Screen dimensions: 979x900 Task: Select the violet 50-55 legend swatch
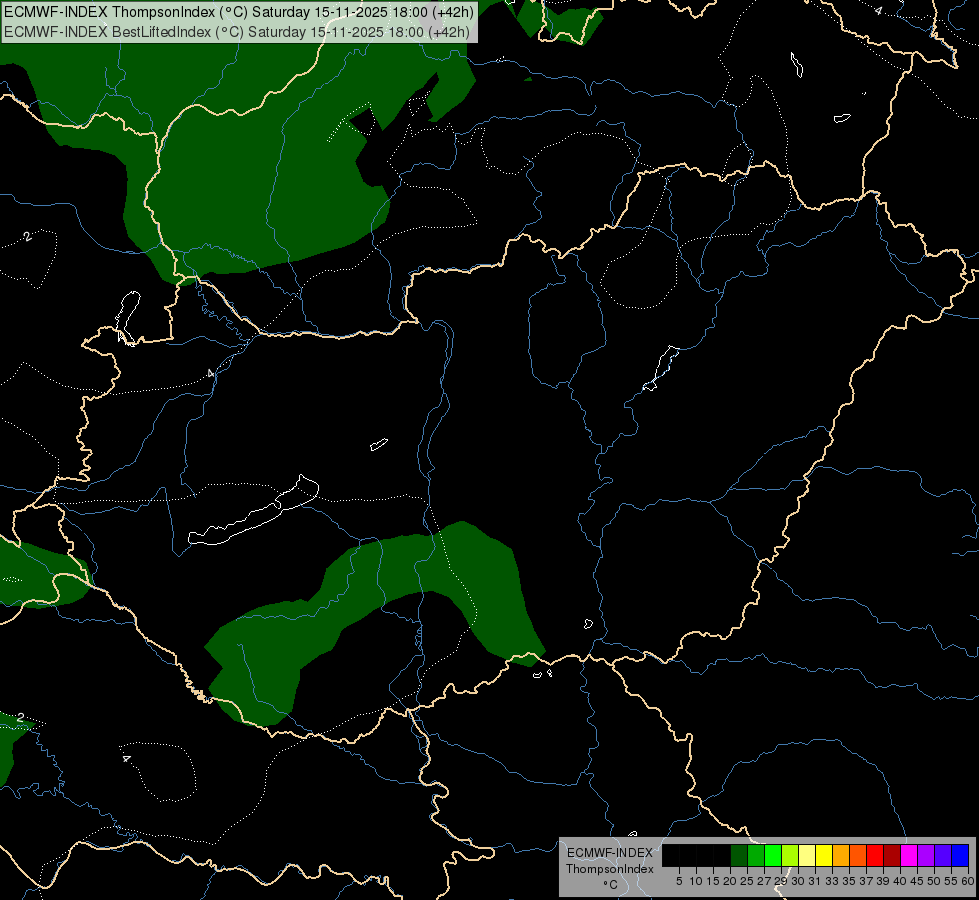(943, 855)
